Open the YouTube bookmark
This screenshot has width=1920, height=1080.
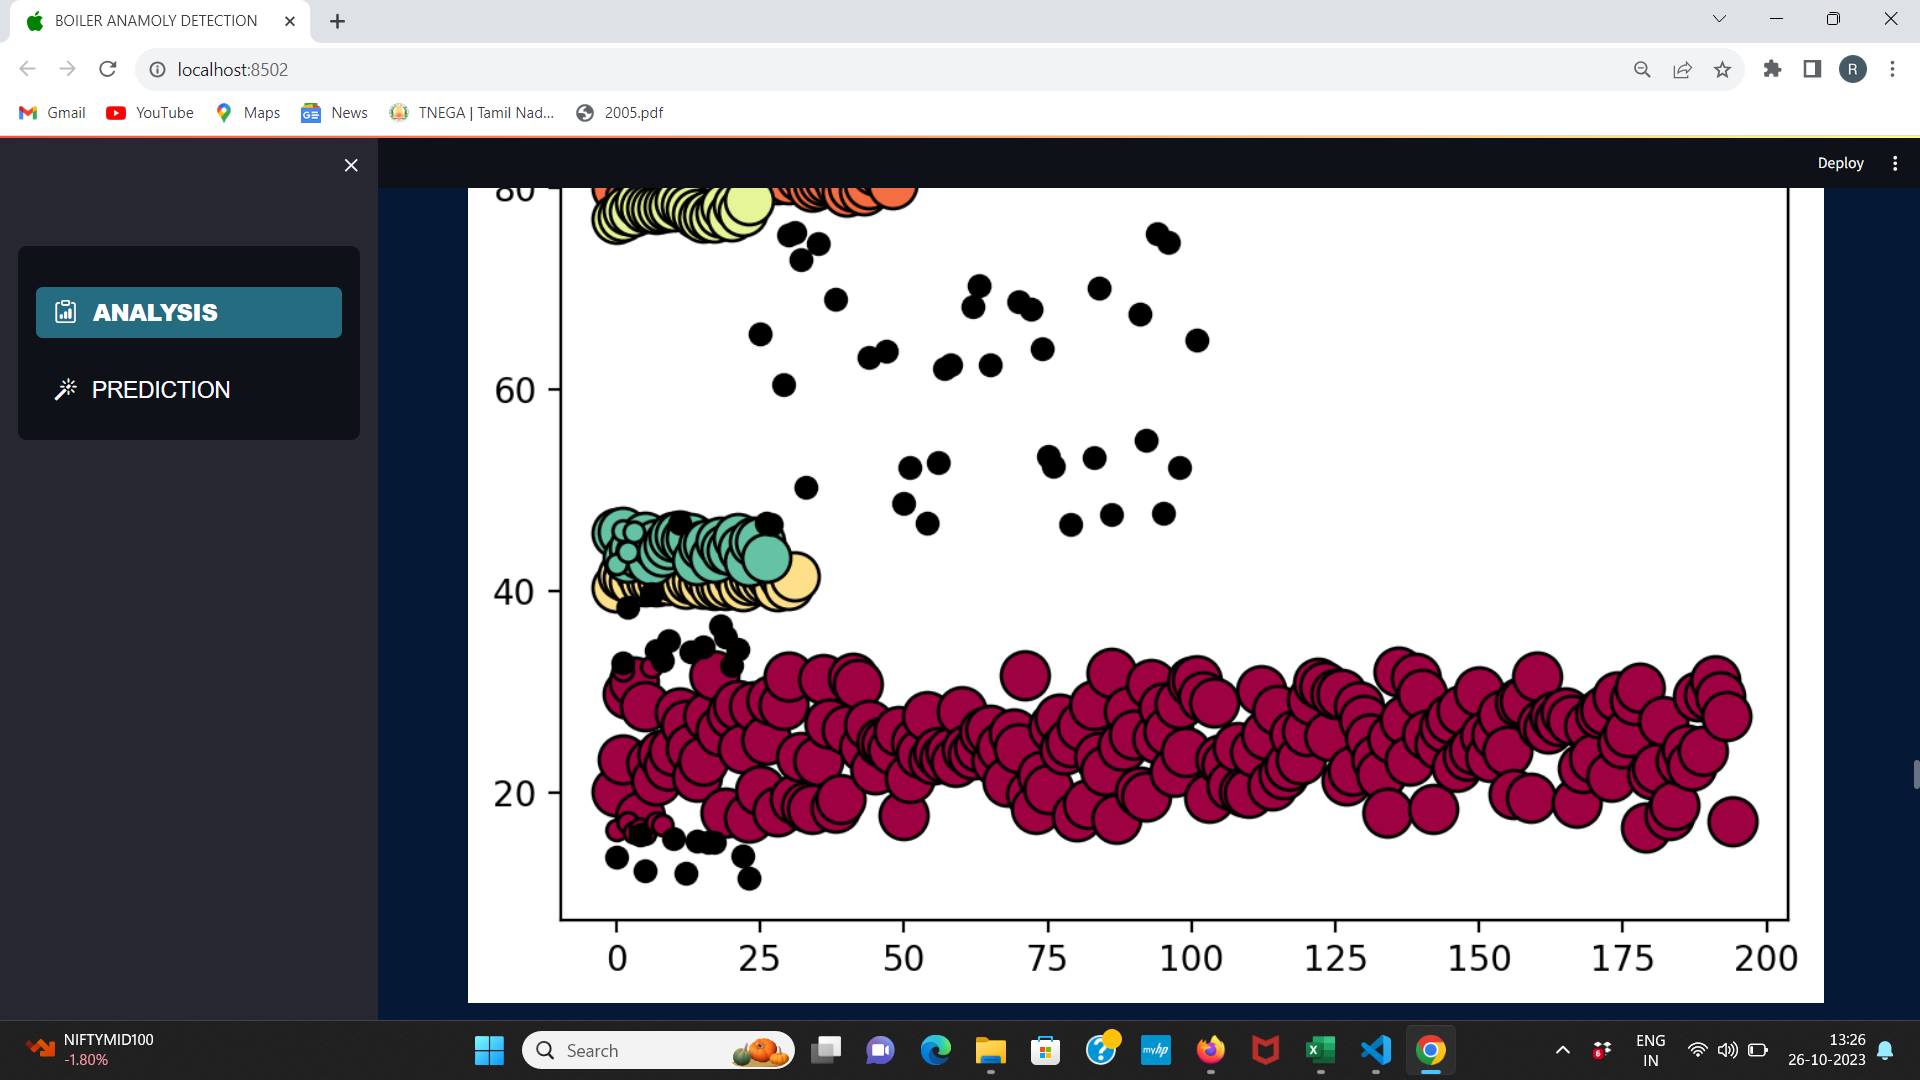point(149,113)
